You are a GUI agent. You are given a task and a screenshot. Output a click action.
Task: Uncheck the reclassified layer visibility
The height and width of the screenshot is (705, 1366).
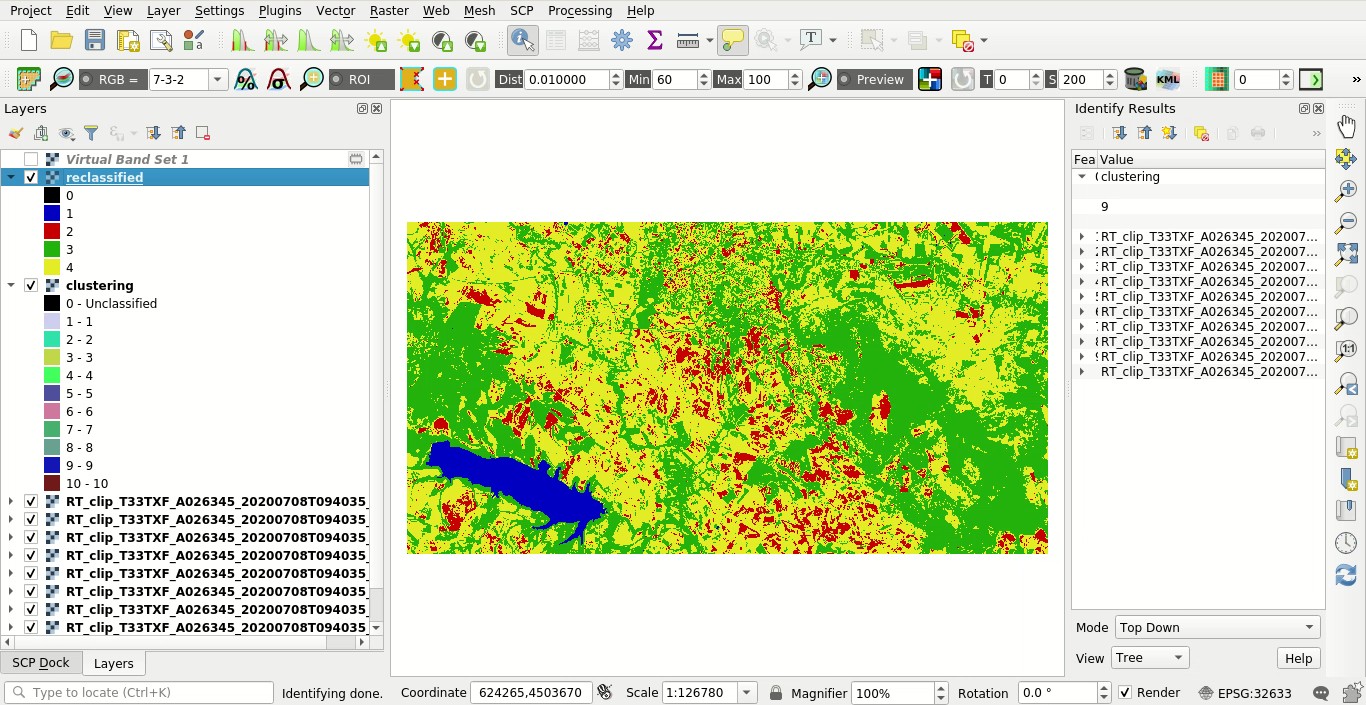(x=31, y=177)
